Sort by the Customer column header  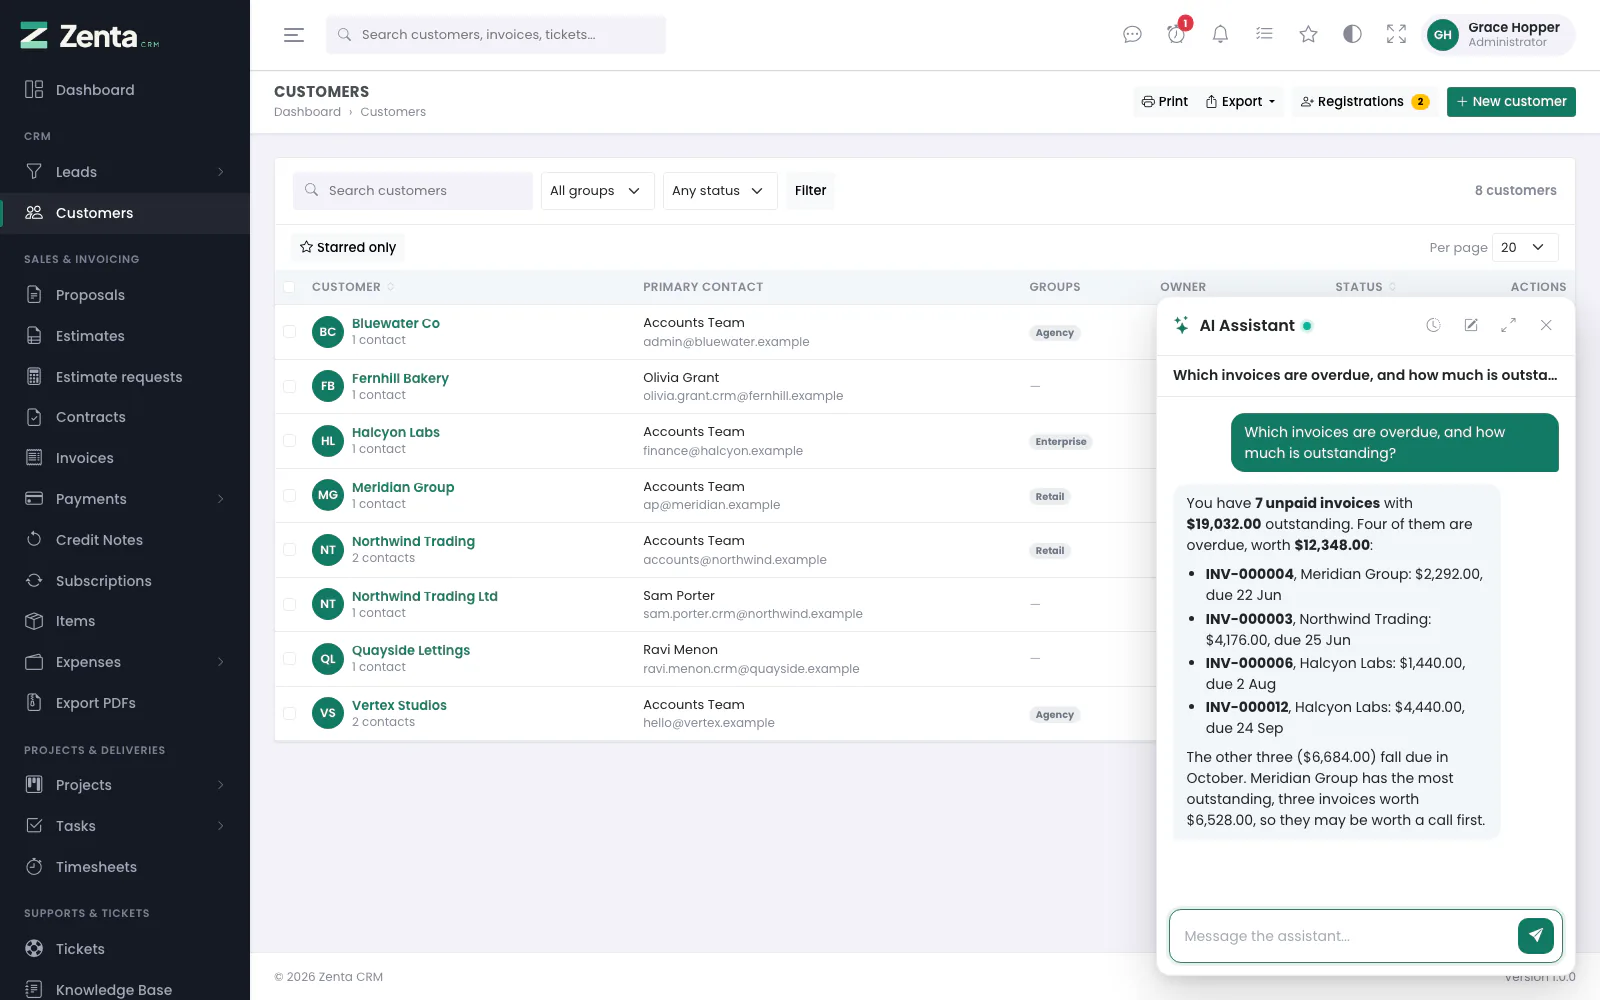(353, 287)
